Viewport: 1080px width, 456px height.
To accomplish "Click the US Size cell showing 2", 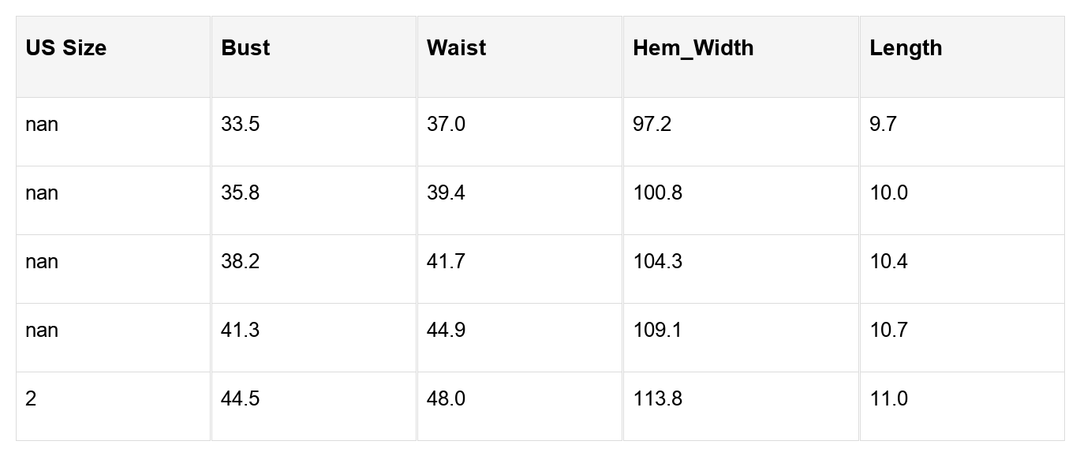I will point(31,399).
